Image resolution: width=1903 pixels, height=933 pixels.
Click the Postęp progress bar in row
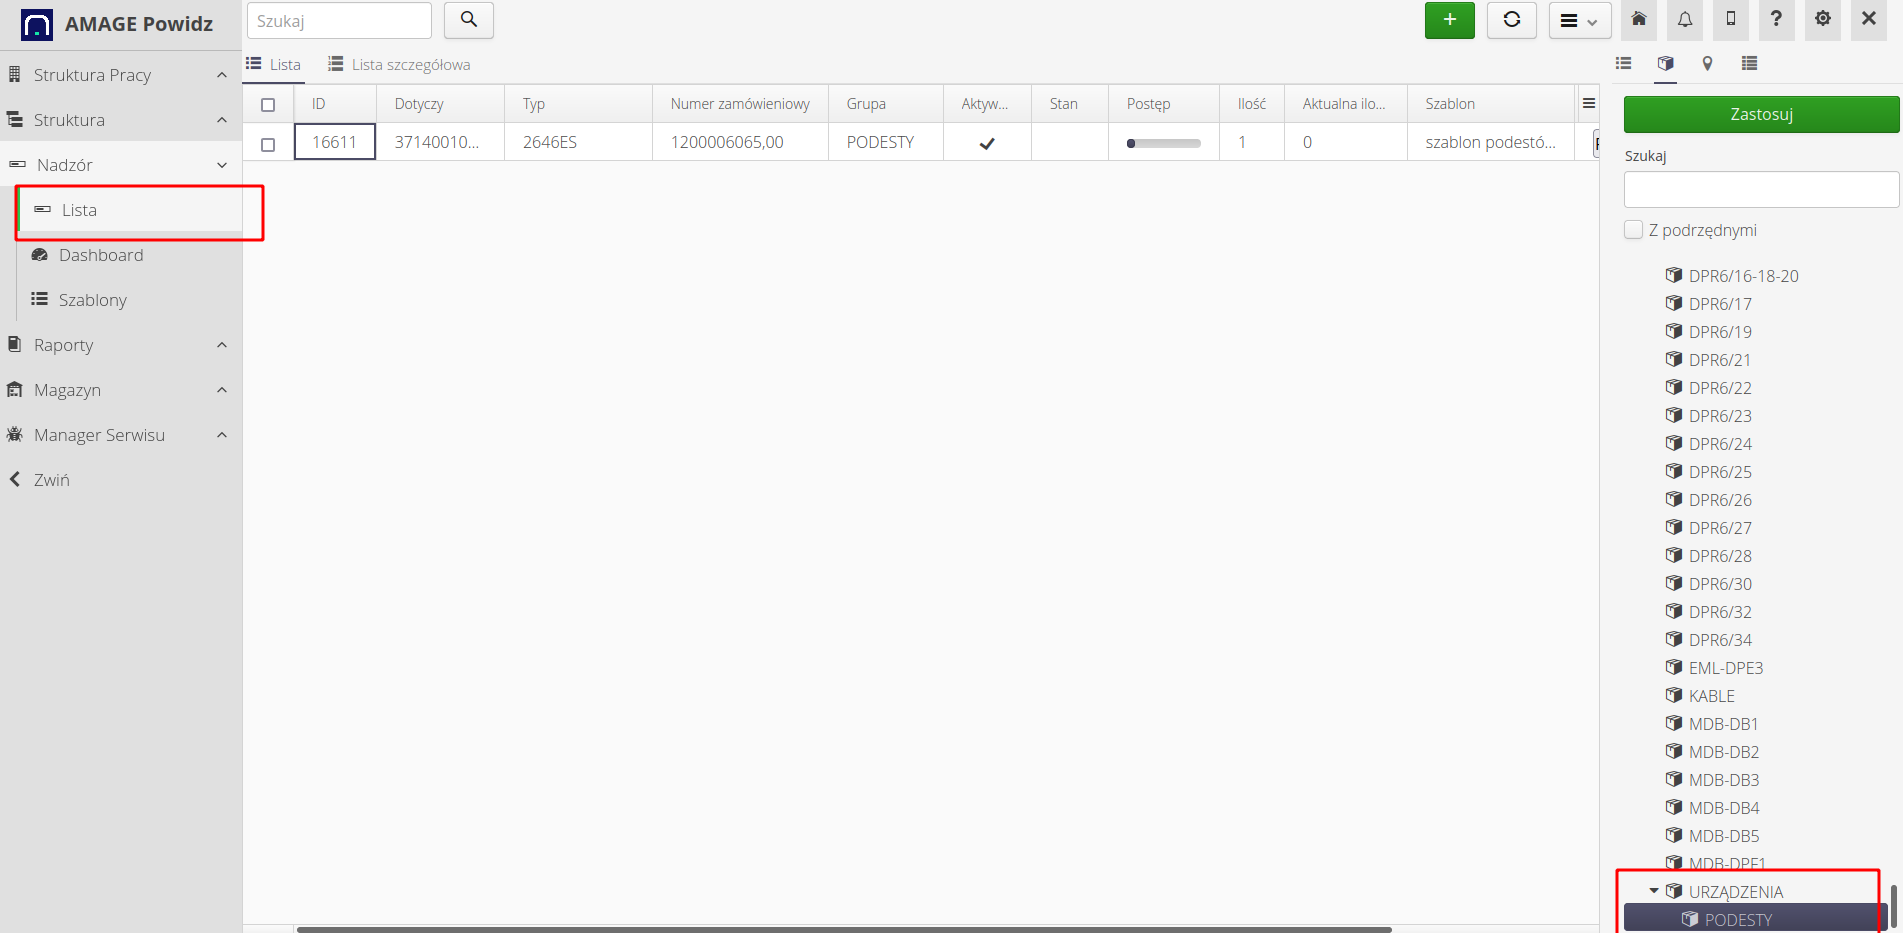click(1163, 143)
